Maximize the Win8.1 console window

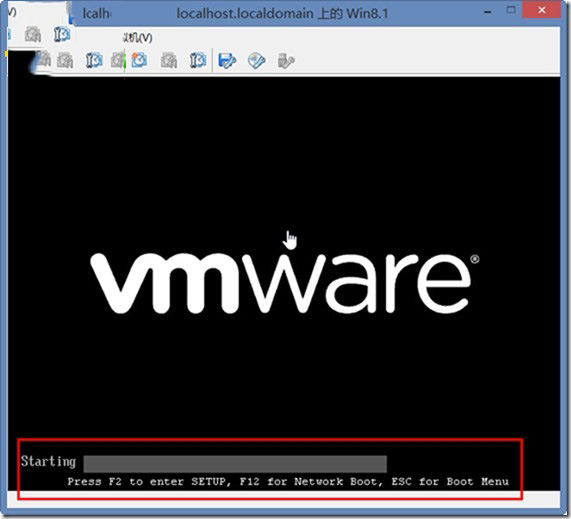tap(511, 10)
